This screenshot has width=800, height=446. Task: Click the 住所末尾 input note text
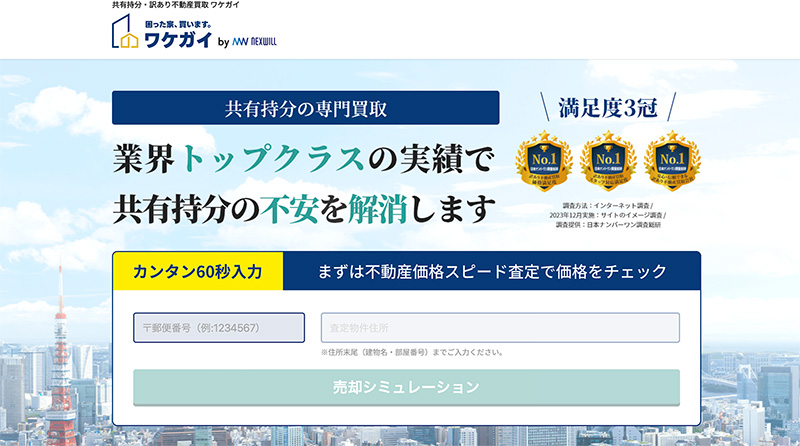point(412,352)
